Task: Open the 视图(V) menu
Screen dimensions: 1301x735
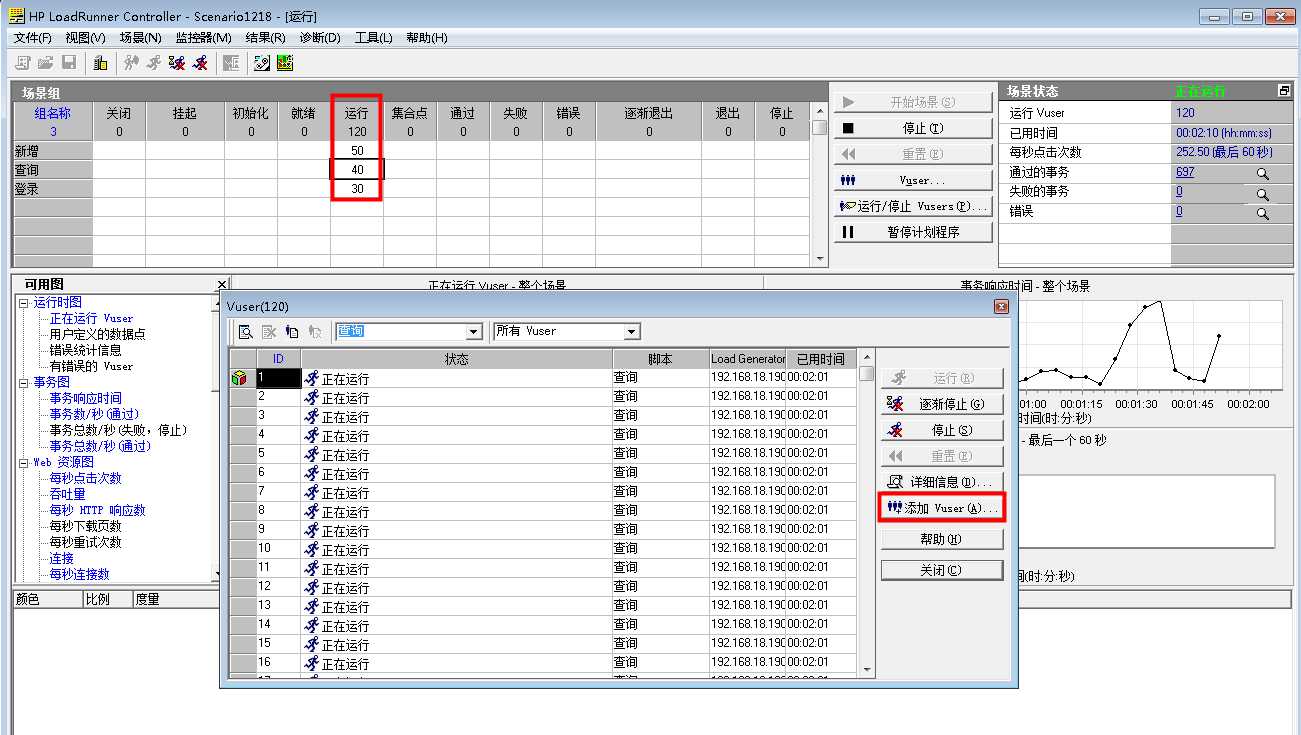Action: [85, 38]
